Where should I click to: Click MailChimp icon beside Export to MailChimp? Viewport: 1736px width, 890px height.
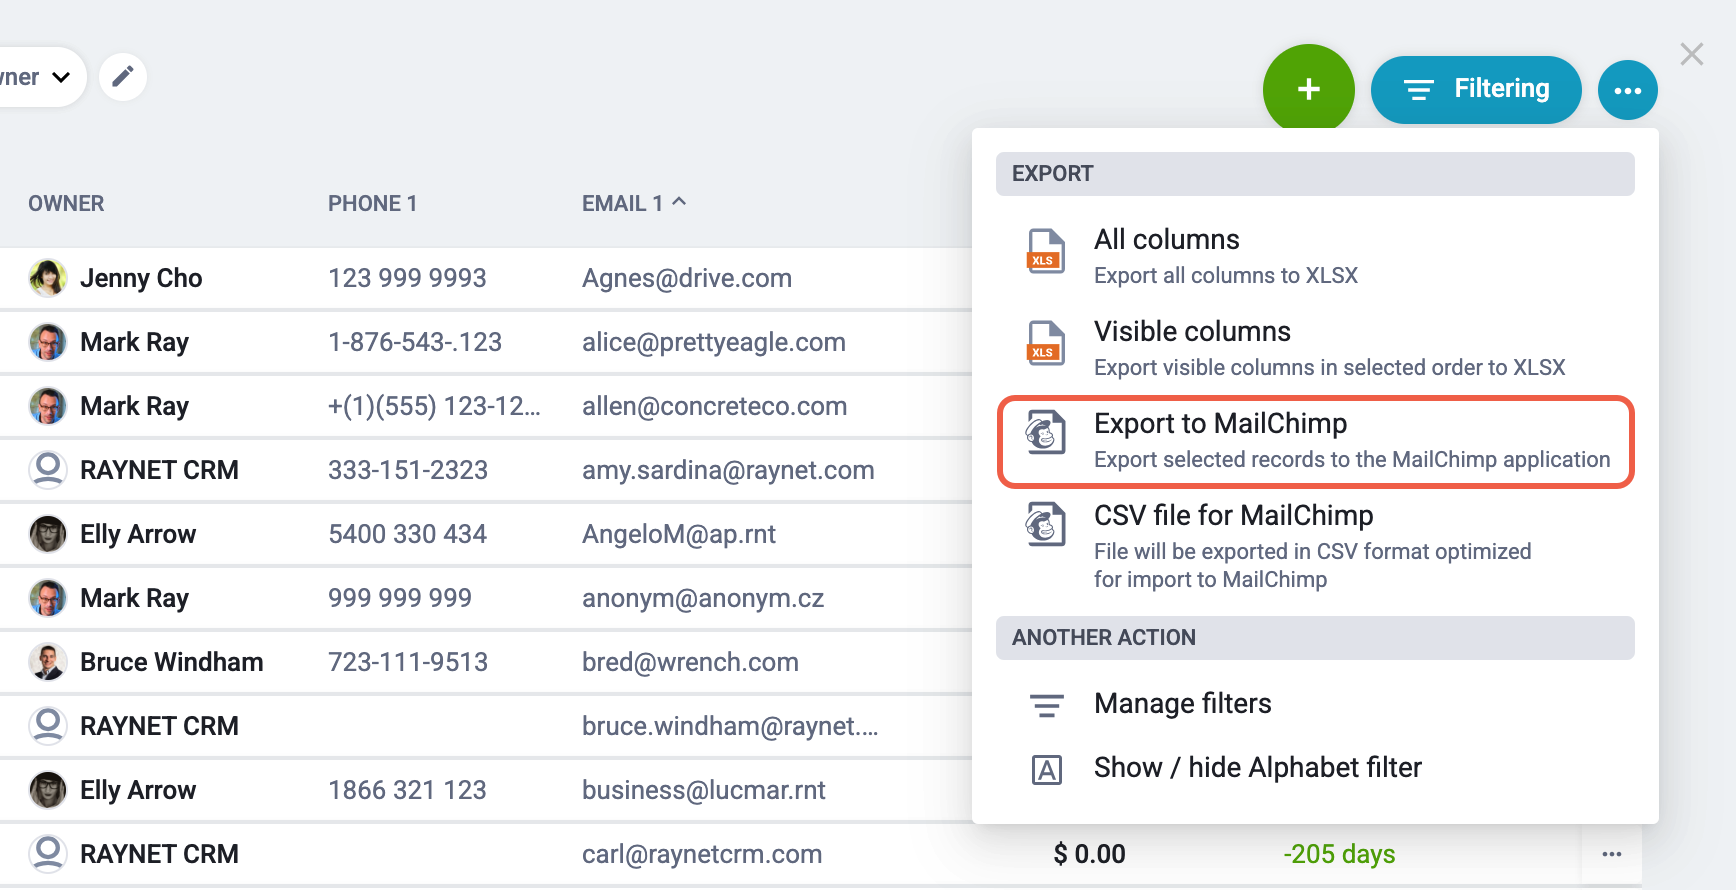pyautogui.click(x=1046, y=434)
